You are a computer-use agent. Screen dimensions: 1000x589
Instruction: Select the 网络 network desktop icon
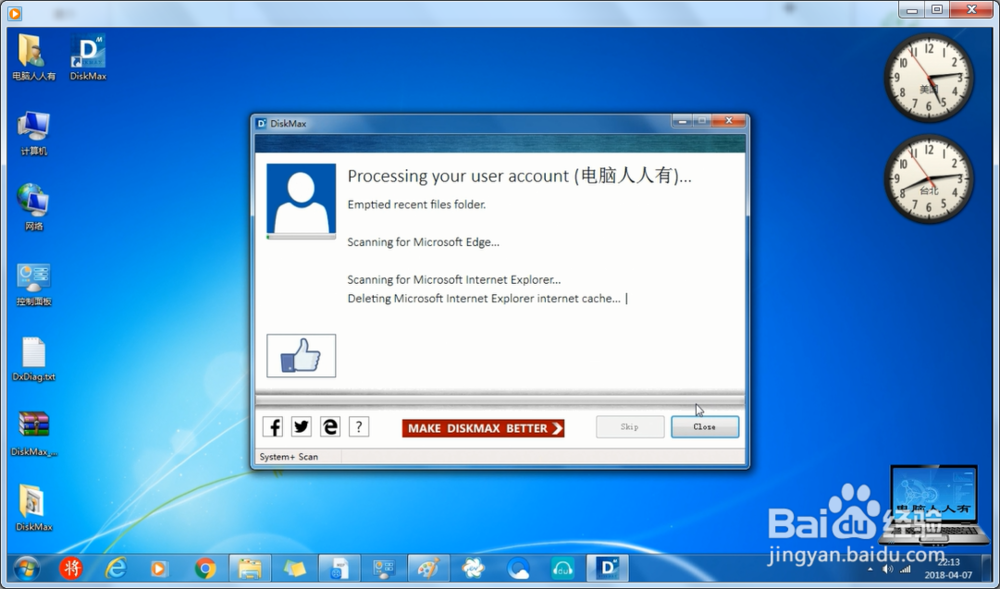point(34,208)
